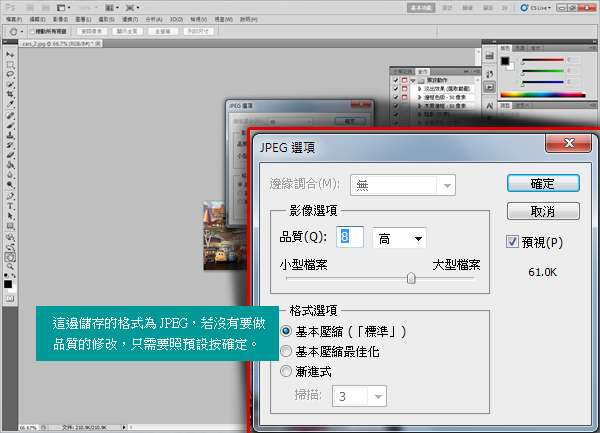Viewport: 600px width, 433px height.
Task: Collapse the 預設動作 action set triangle
Action: [x=413, y=80]
